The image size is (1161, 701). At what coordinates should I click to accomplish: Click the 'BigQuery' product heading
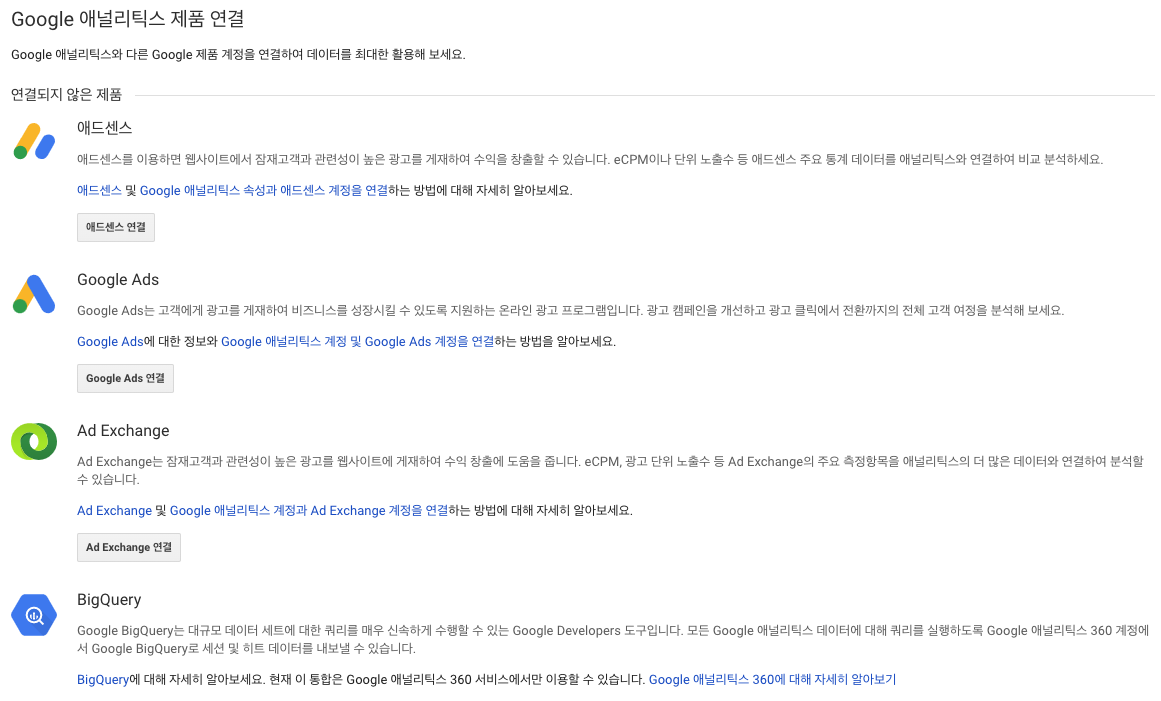click(109, 600)
